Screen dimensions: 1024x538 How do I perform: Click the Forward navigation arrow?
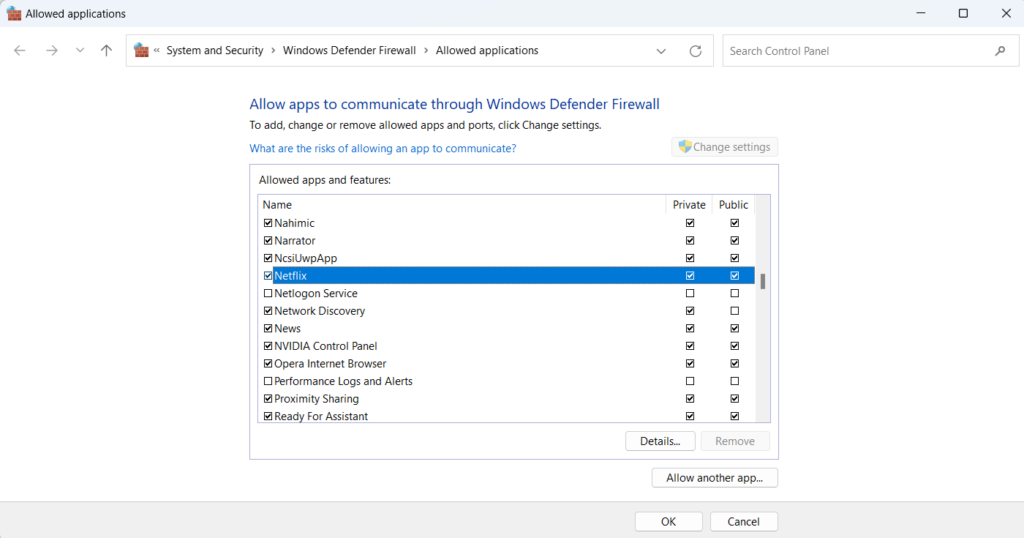(x=51, y=51)
